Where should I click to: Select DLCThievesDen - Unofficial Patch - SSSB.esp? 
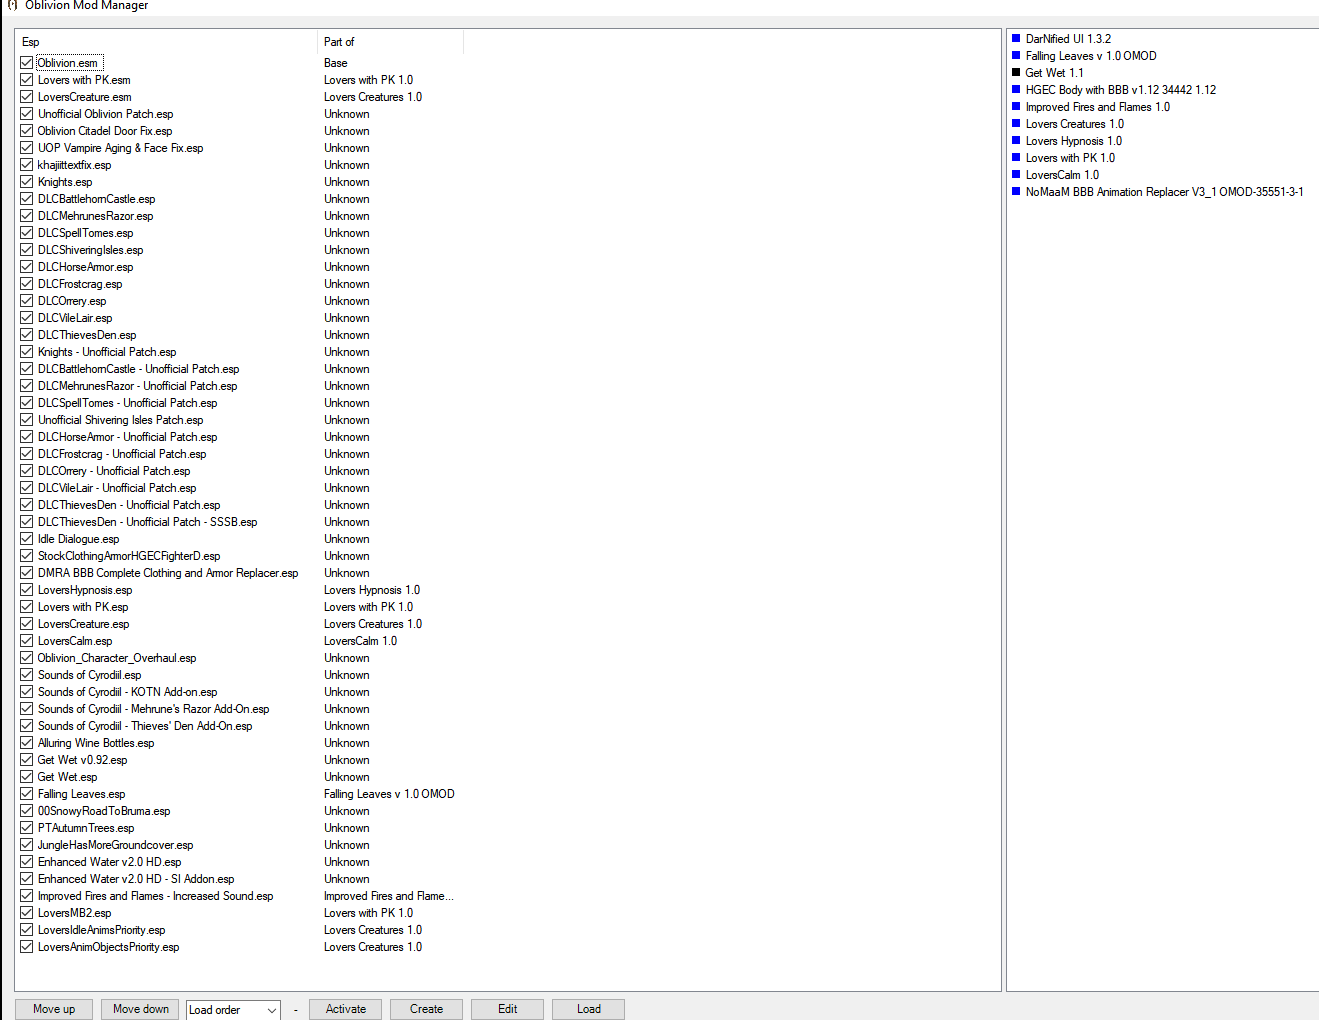pos(148,522)
